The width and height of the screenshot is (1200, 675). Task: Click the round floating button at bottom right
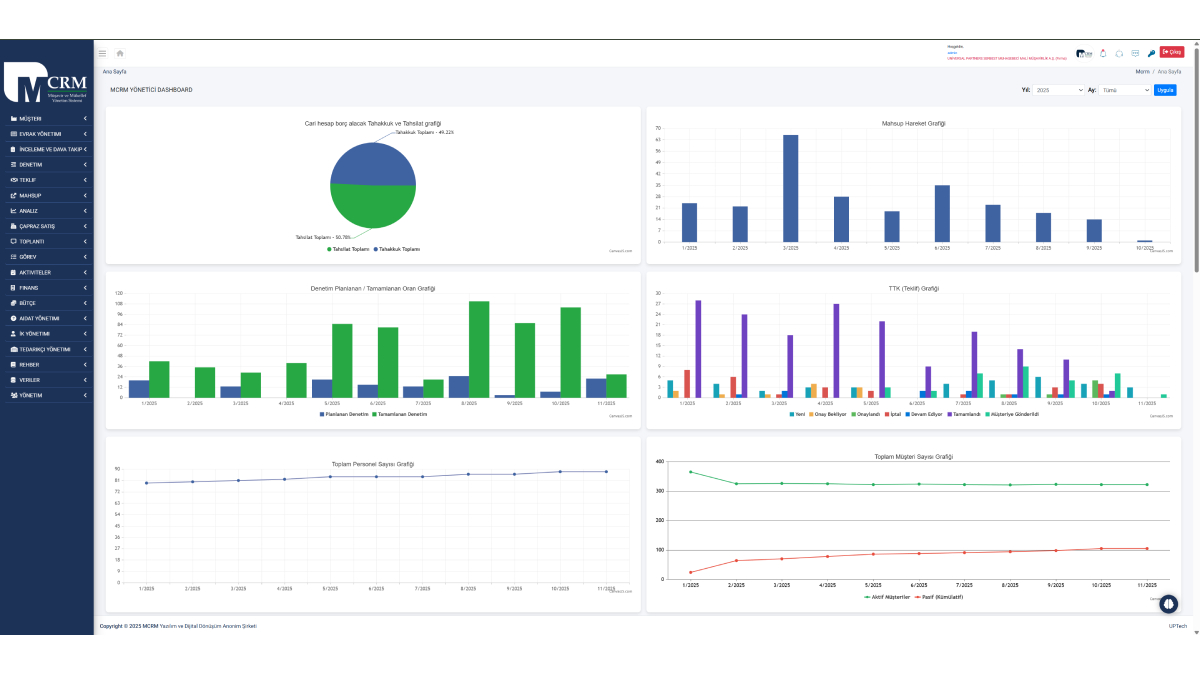click(1168, 603)
